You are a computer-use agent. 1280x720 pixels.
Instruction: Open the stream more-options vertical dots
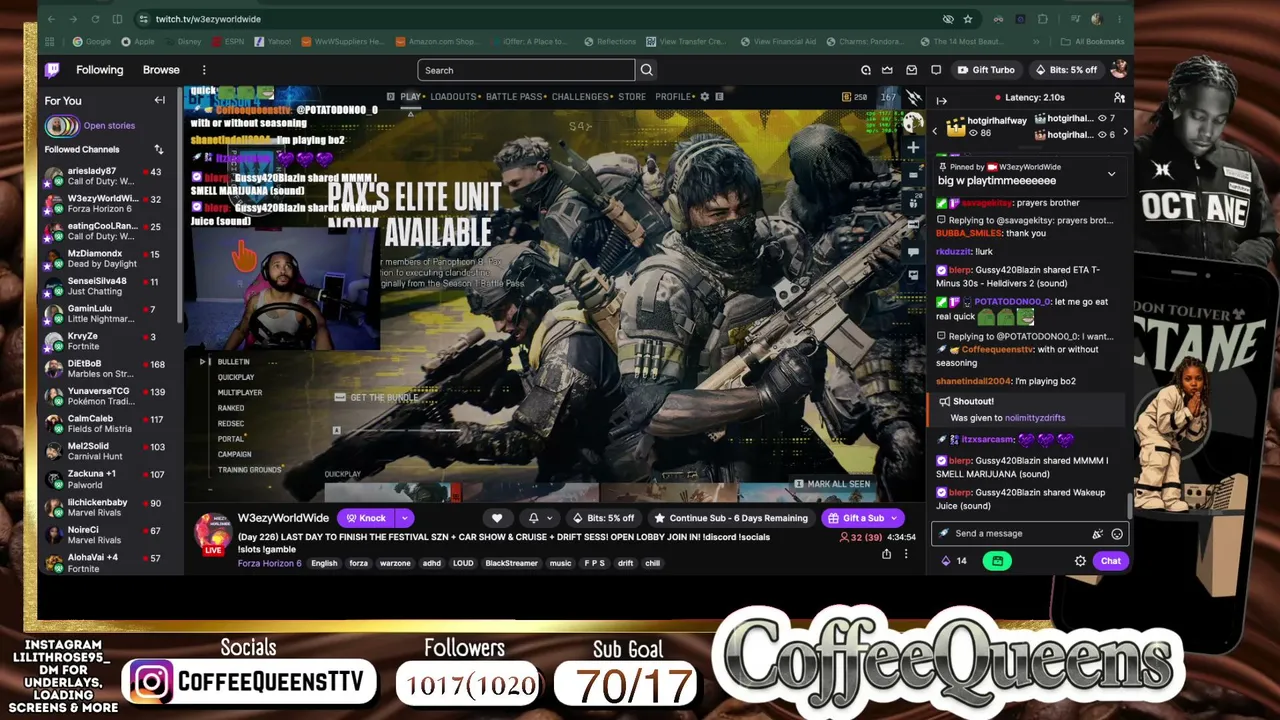[906, 554]
